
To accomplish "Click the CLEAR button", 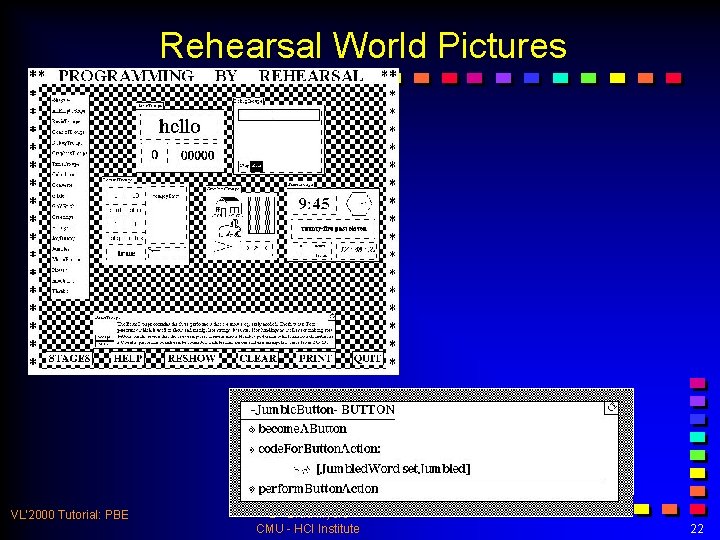I will coord(258,358).
